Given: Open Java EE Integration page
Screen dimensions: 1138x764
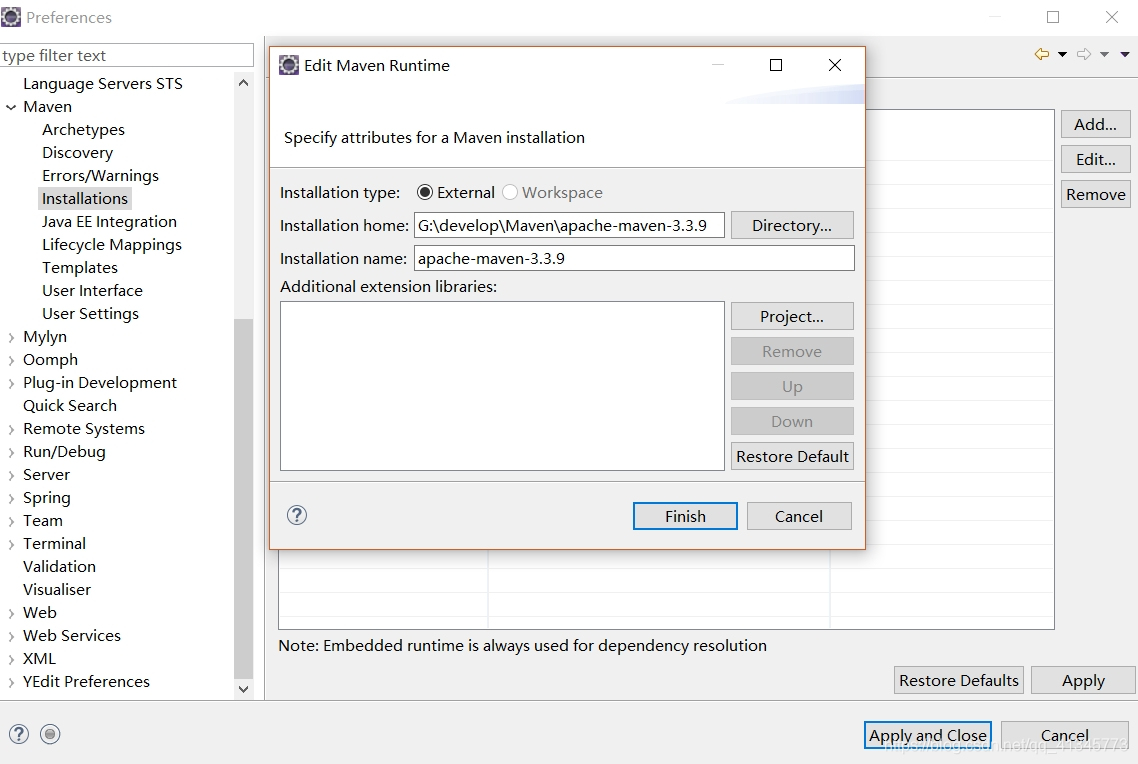Looking at the screenshot, I should click(x=110, y=221).
